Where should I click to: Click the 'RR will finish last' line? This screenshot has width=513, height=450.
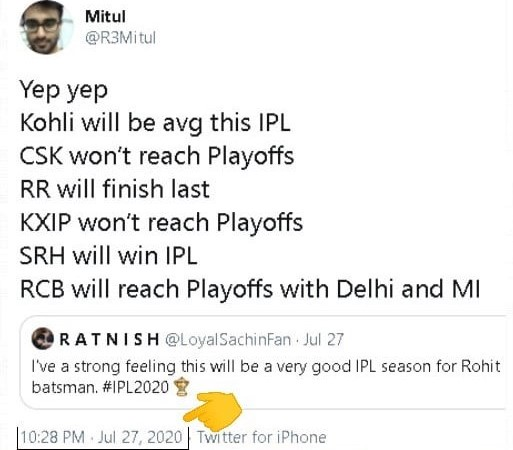(115, 189)
